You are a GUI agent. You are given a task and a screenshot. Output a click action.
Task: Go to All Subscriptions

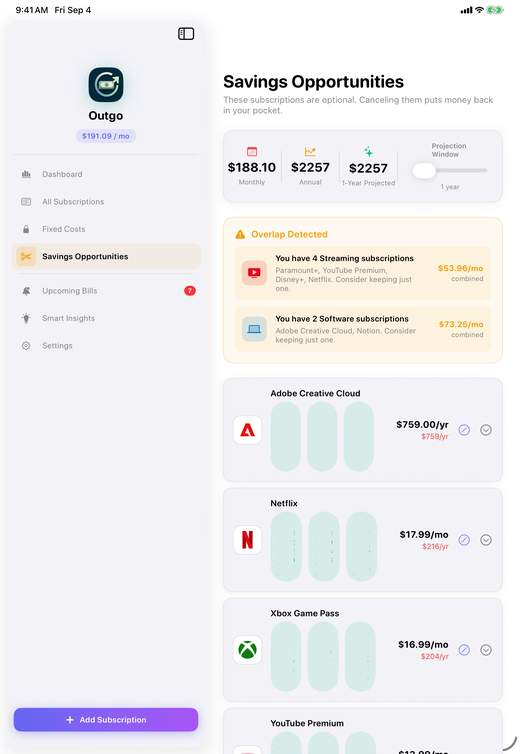pyautogui.click(x=106, y=201)
